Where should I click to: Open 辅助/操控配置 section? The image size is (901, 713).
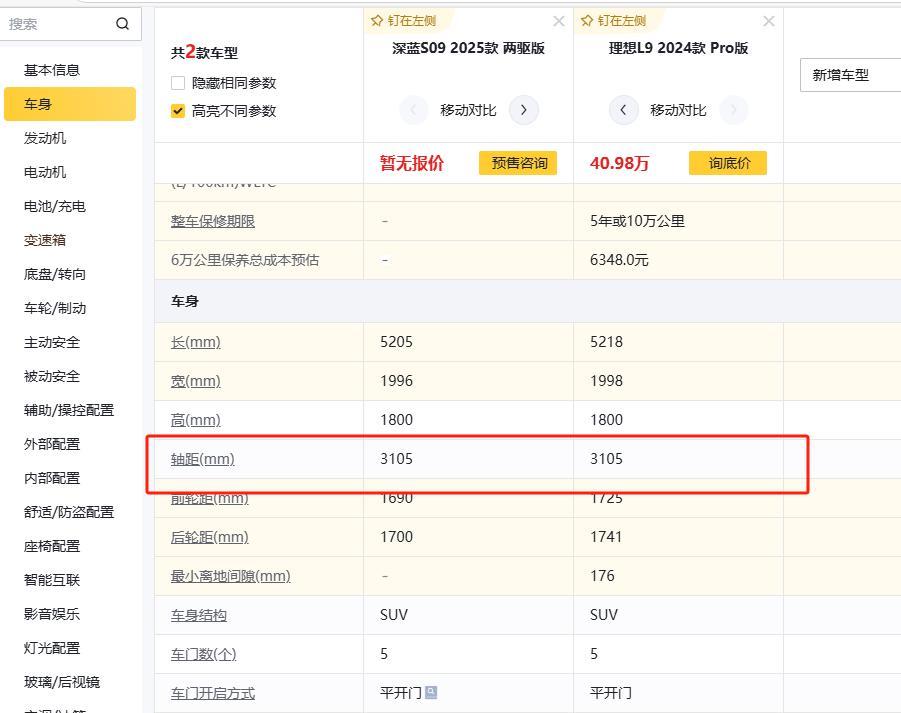pyautogui.click(x=68, y=410)
